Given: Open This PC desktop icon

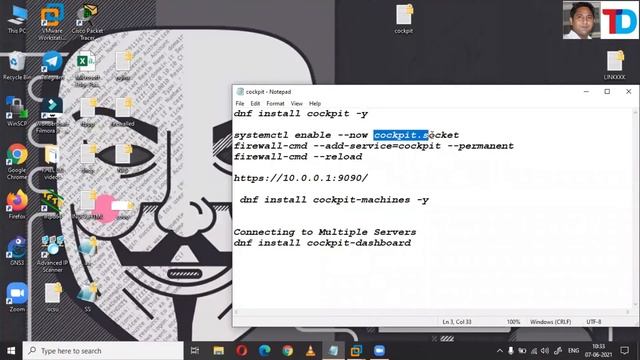Looking at the screenshot, I should pyautogui.click(x=17, y=19).
